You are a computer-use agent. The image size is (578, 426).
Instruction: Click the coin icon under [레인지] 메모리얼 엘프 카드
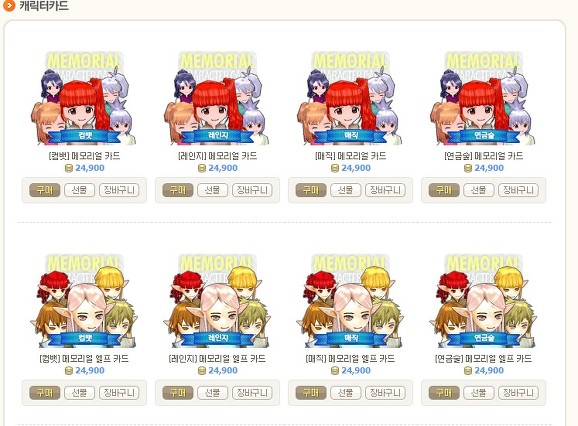pyautogui.click(x=202, y=371)
